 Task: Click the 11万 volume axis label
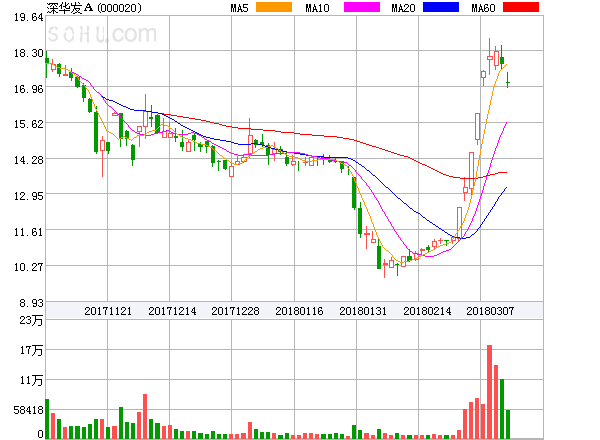pos(31,380)
